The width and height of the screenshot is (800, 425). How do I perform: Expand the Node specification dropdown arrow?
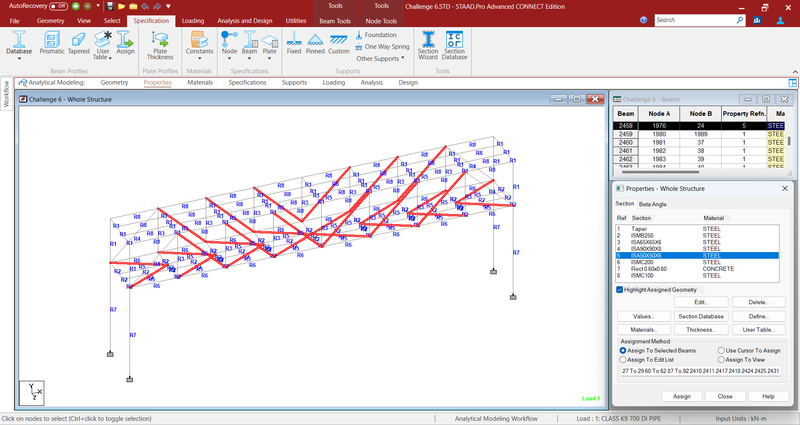[229, 59]
